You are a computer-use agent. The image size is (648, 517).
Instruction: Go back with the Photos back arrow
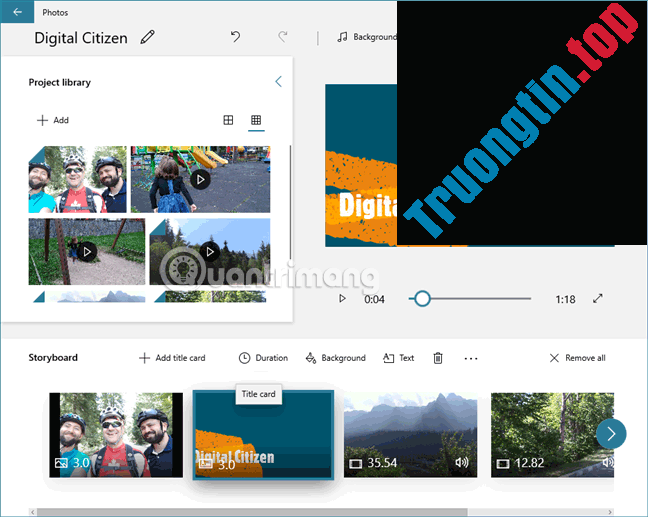tap(17, 12)
